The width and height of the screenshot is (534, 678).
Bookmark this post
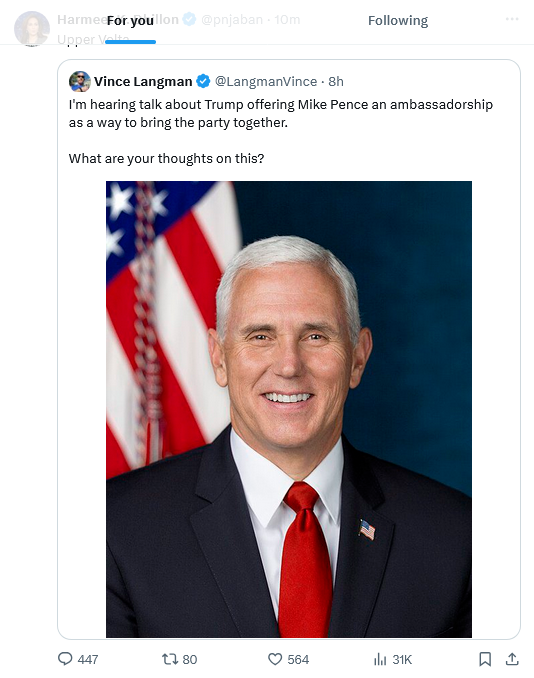485,659
